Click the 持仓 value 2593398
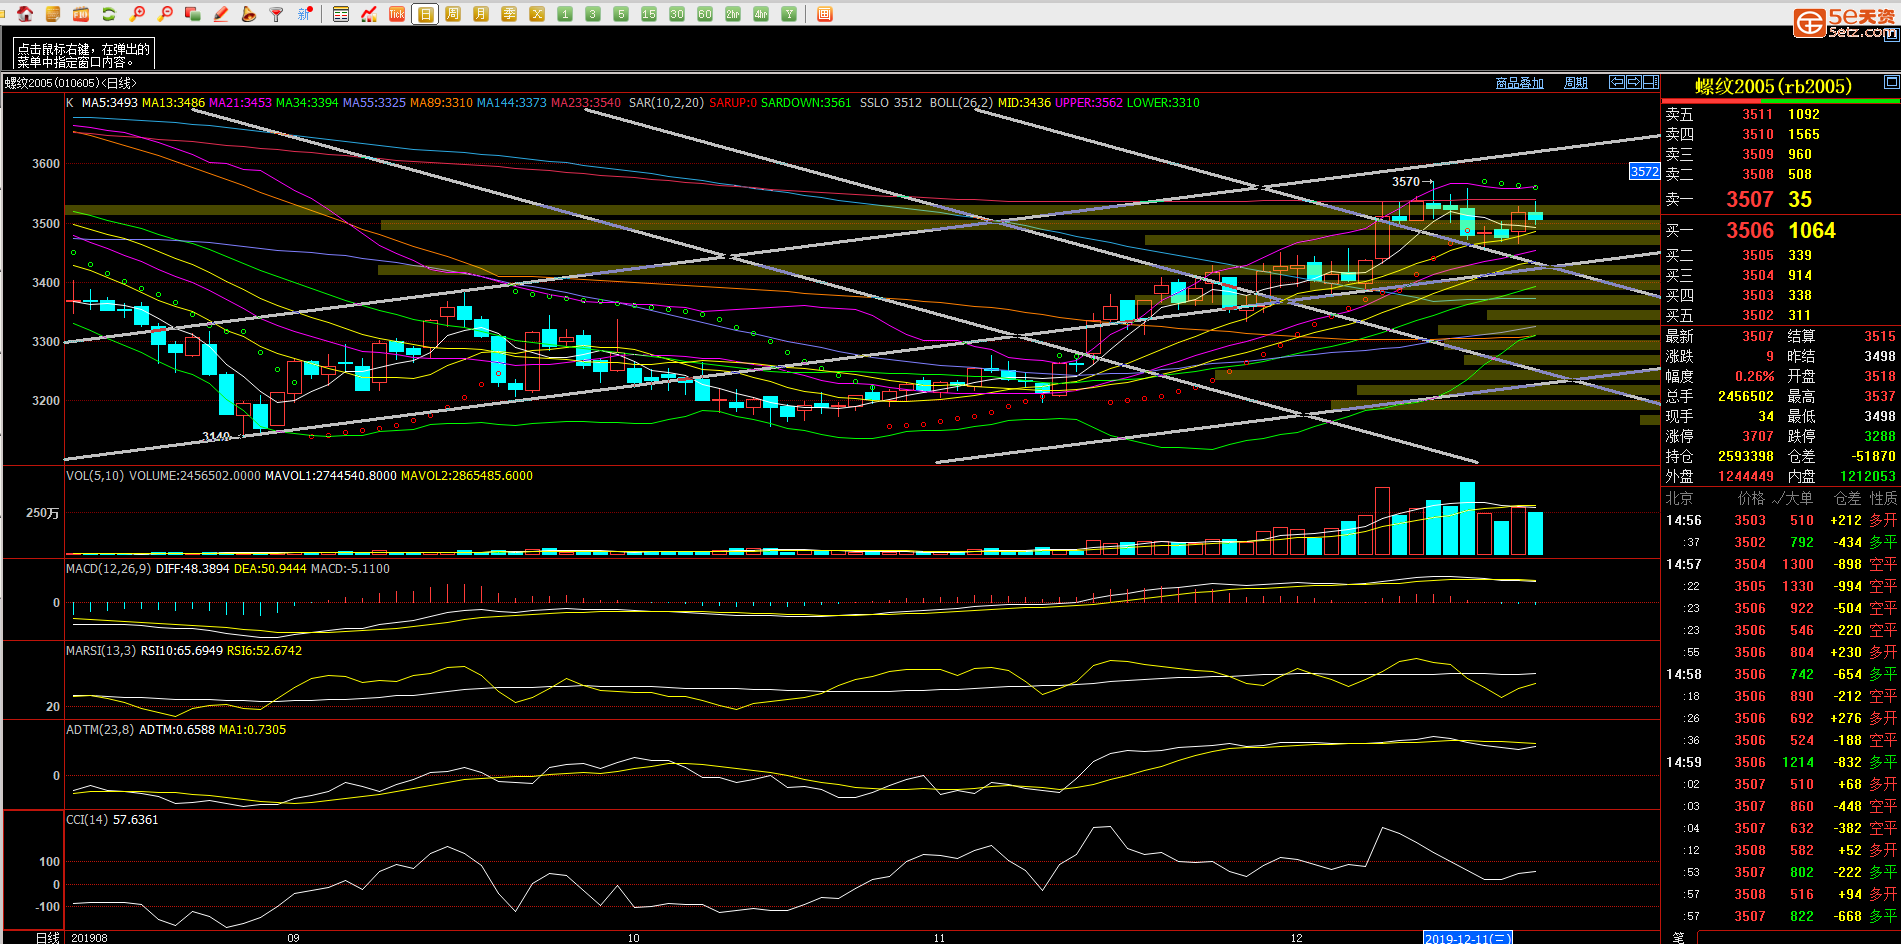This screenshot has height=944, width=1901. tap(1745, 456)
